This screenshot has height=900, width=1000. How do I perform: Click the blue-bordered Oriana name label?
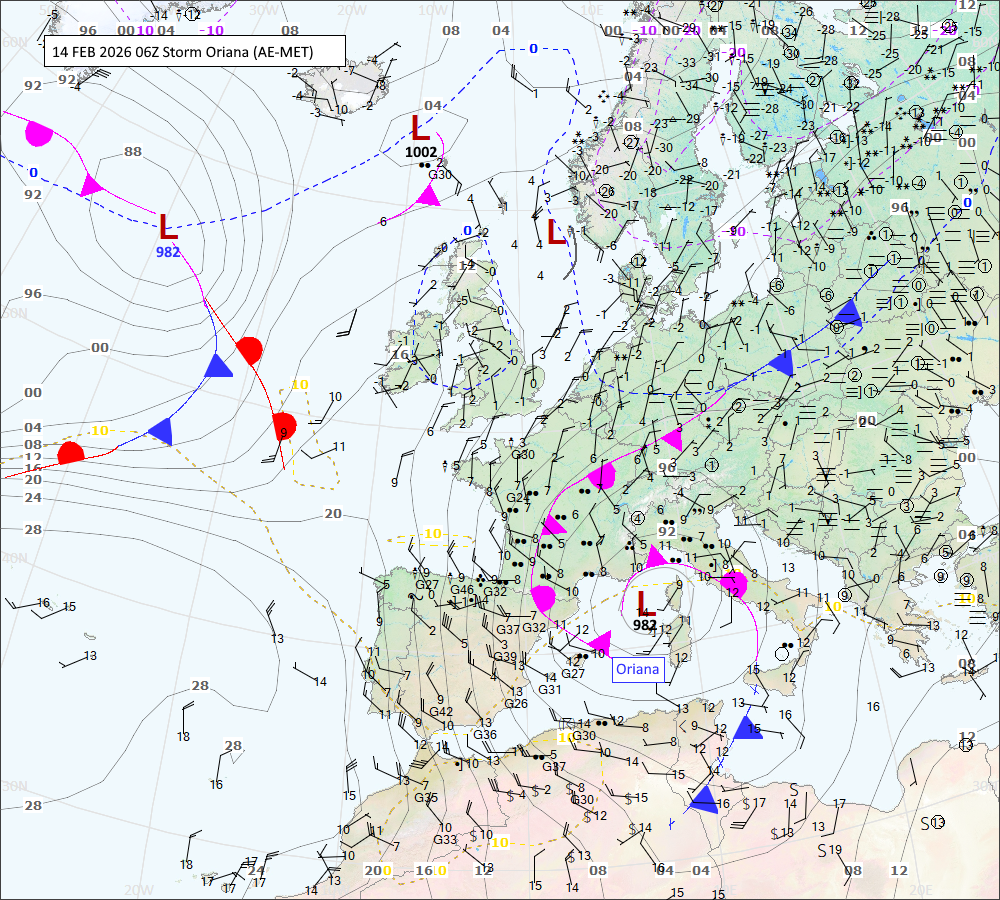639,670
